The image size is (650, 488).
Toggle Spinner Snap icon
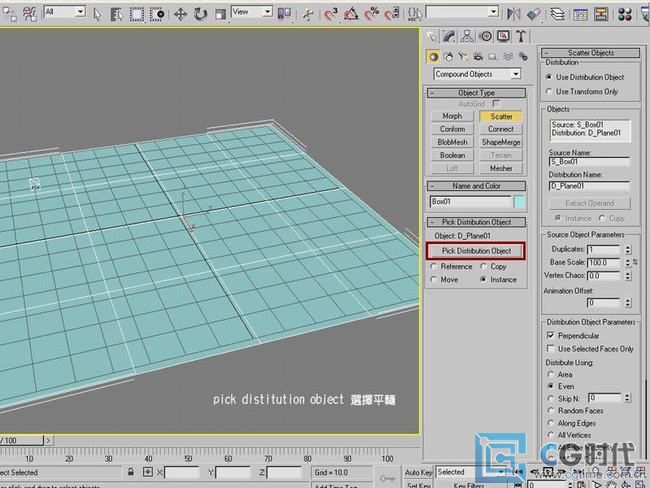point(391,15)
